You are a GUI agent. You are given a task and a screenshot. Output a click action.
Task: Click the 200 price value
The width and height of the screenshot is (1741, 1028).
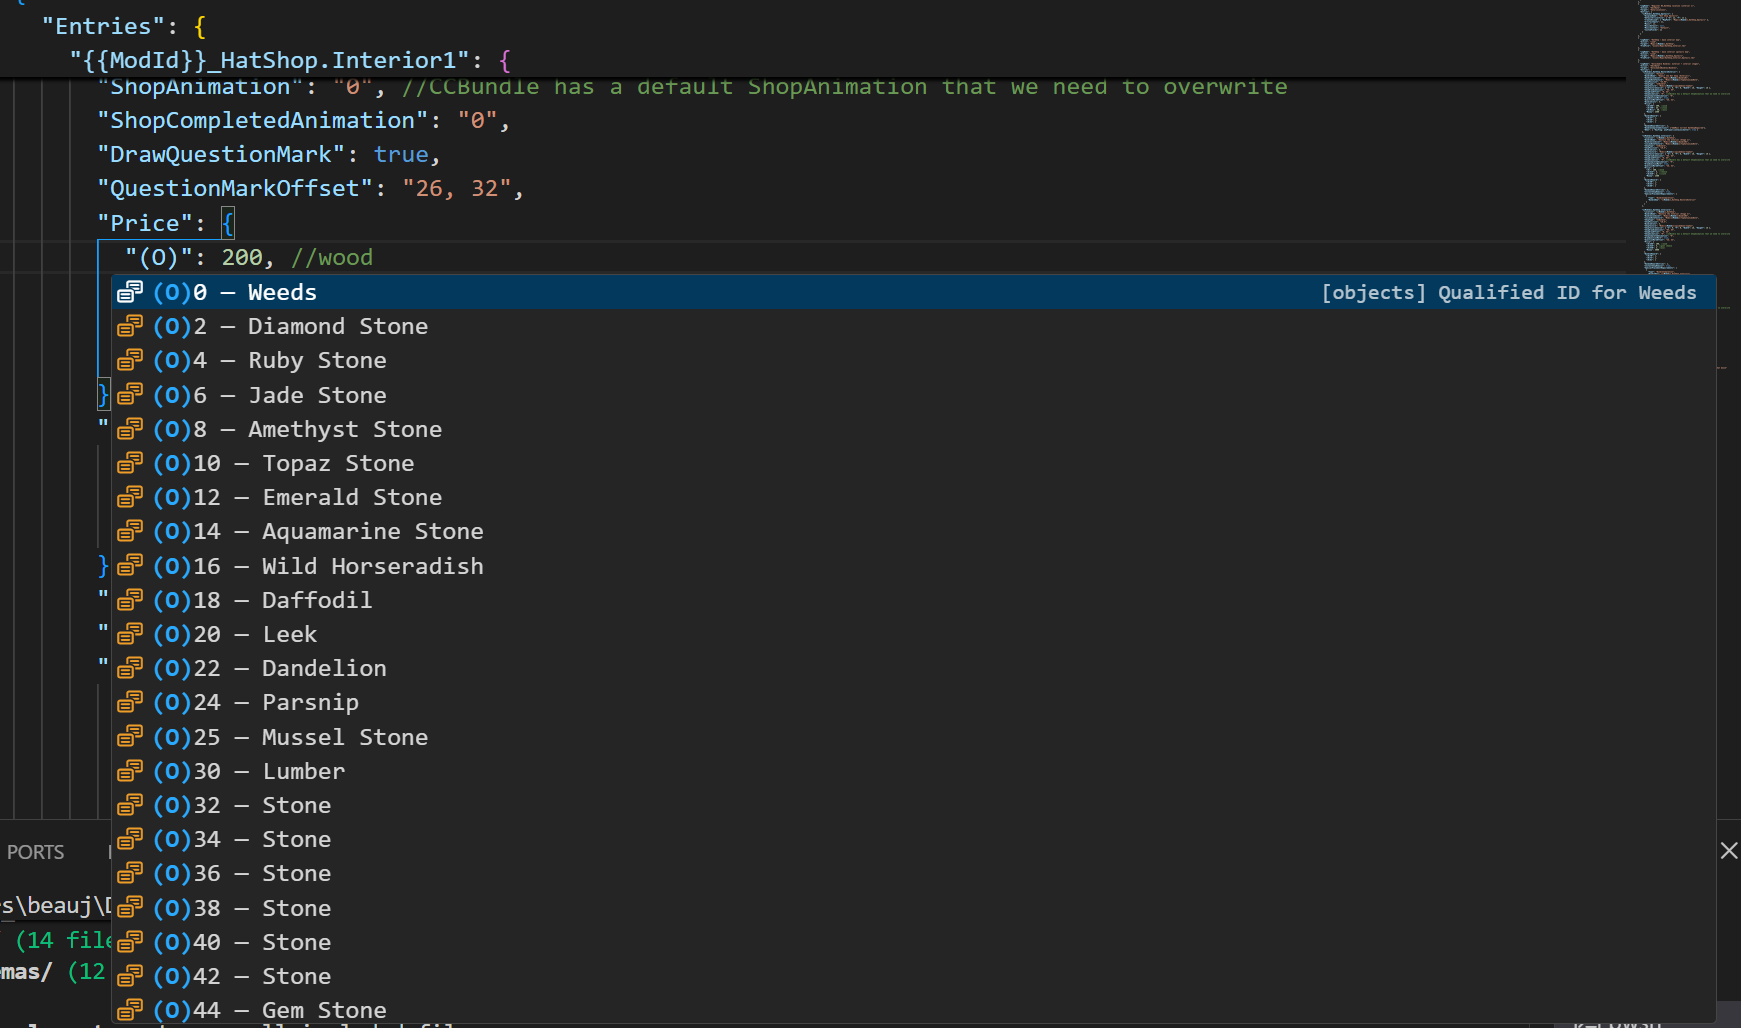242,257
